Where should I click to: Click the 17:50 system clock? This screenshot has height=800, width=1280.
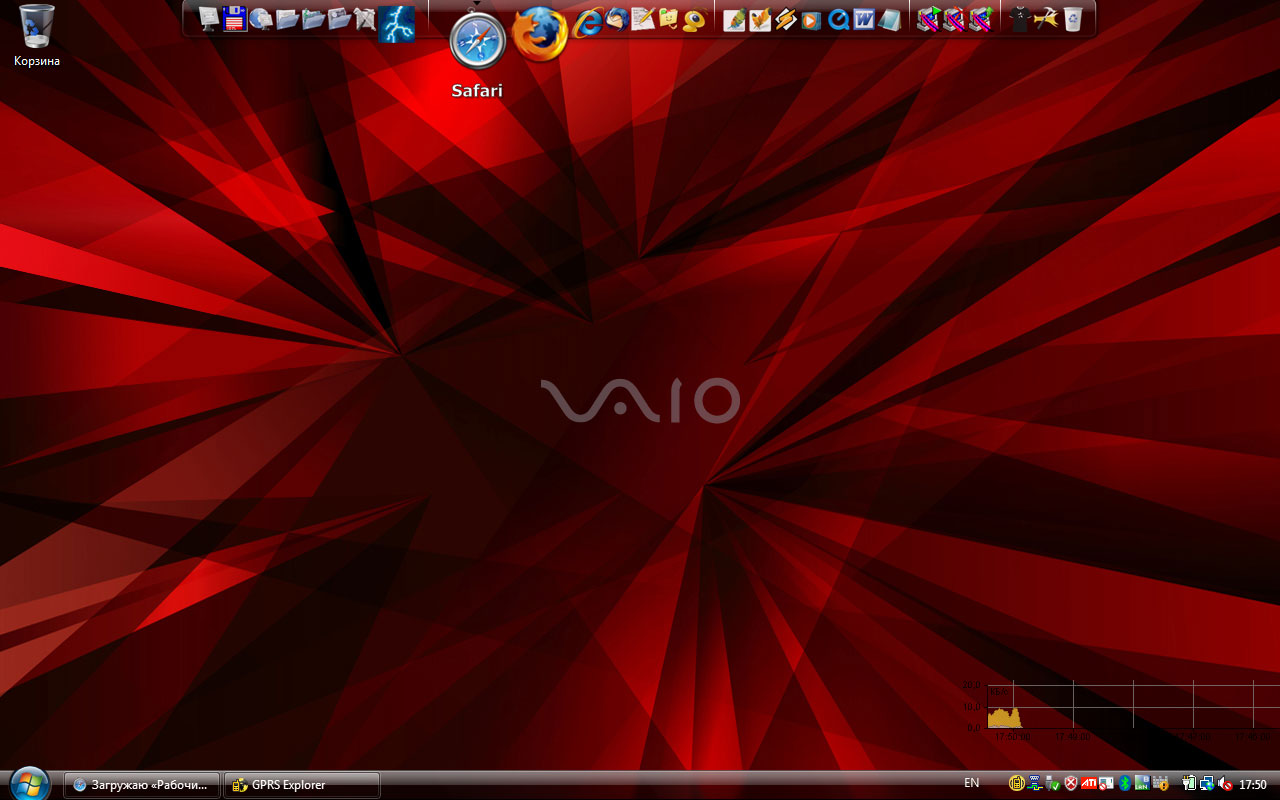click(1253, 785)
